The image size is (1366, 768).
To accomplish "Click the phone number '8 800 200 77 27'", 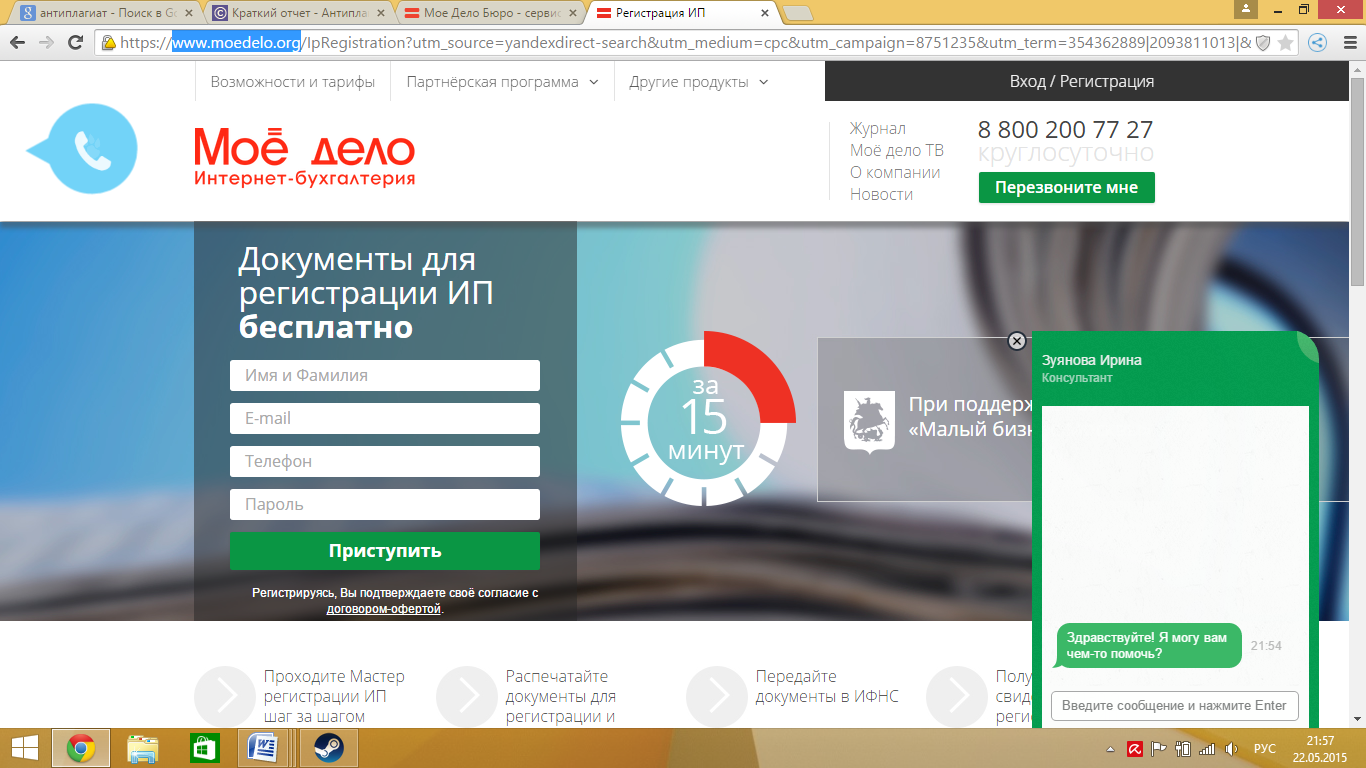I will 1065,130.
